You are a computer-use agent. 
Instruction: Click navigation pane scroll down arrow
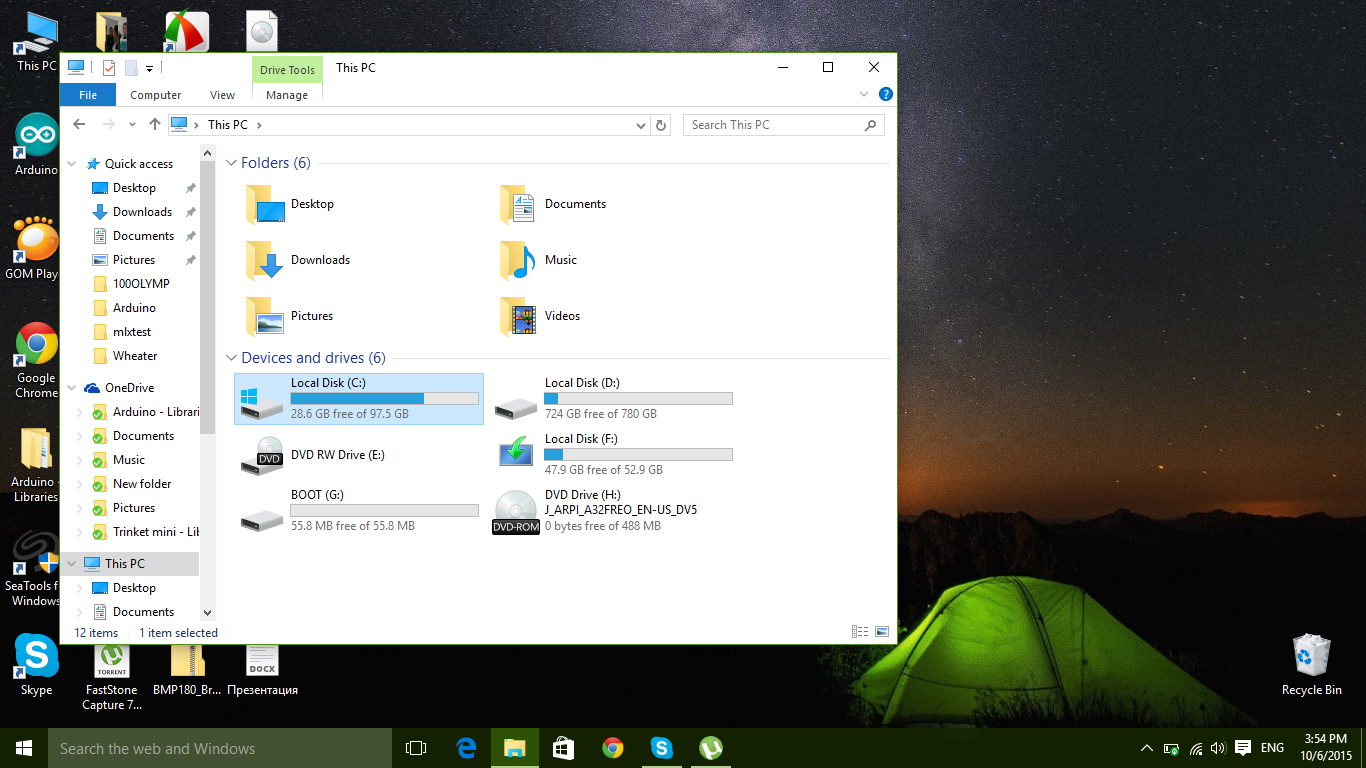(x=207, y=612)
